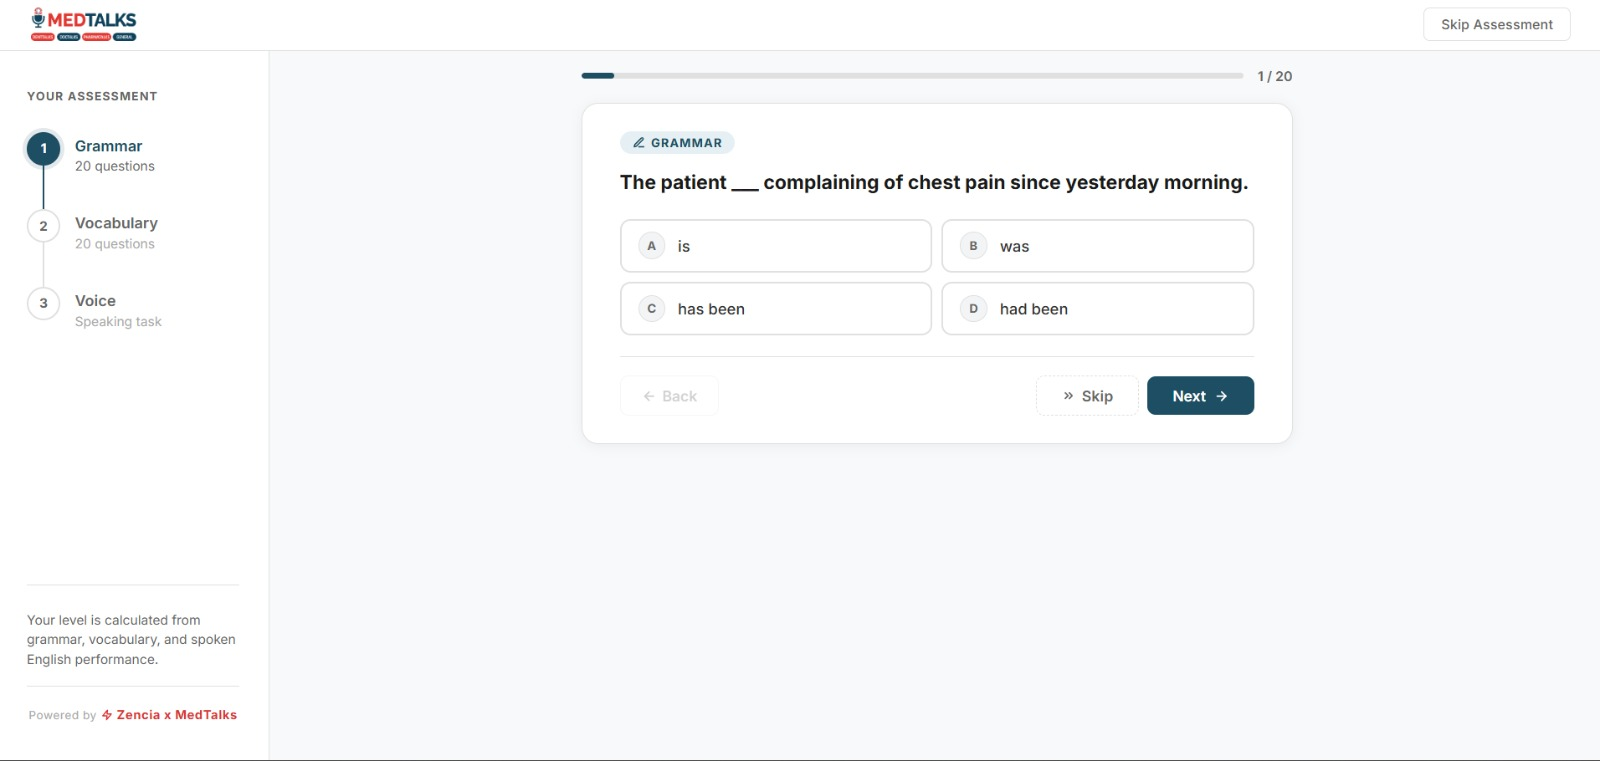Go to Grammar section in sidebar
This screenshot has height=761, width=1600.
click(x=108, y=146)
